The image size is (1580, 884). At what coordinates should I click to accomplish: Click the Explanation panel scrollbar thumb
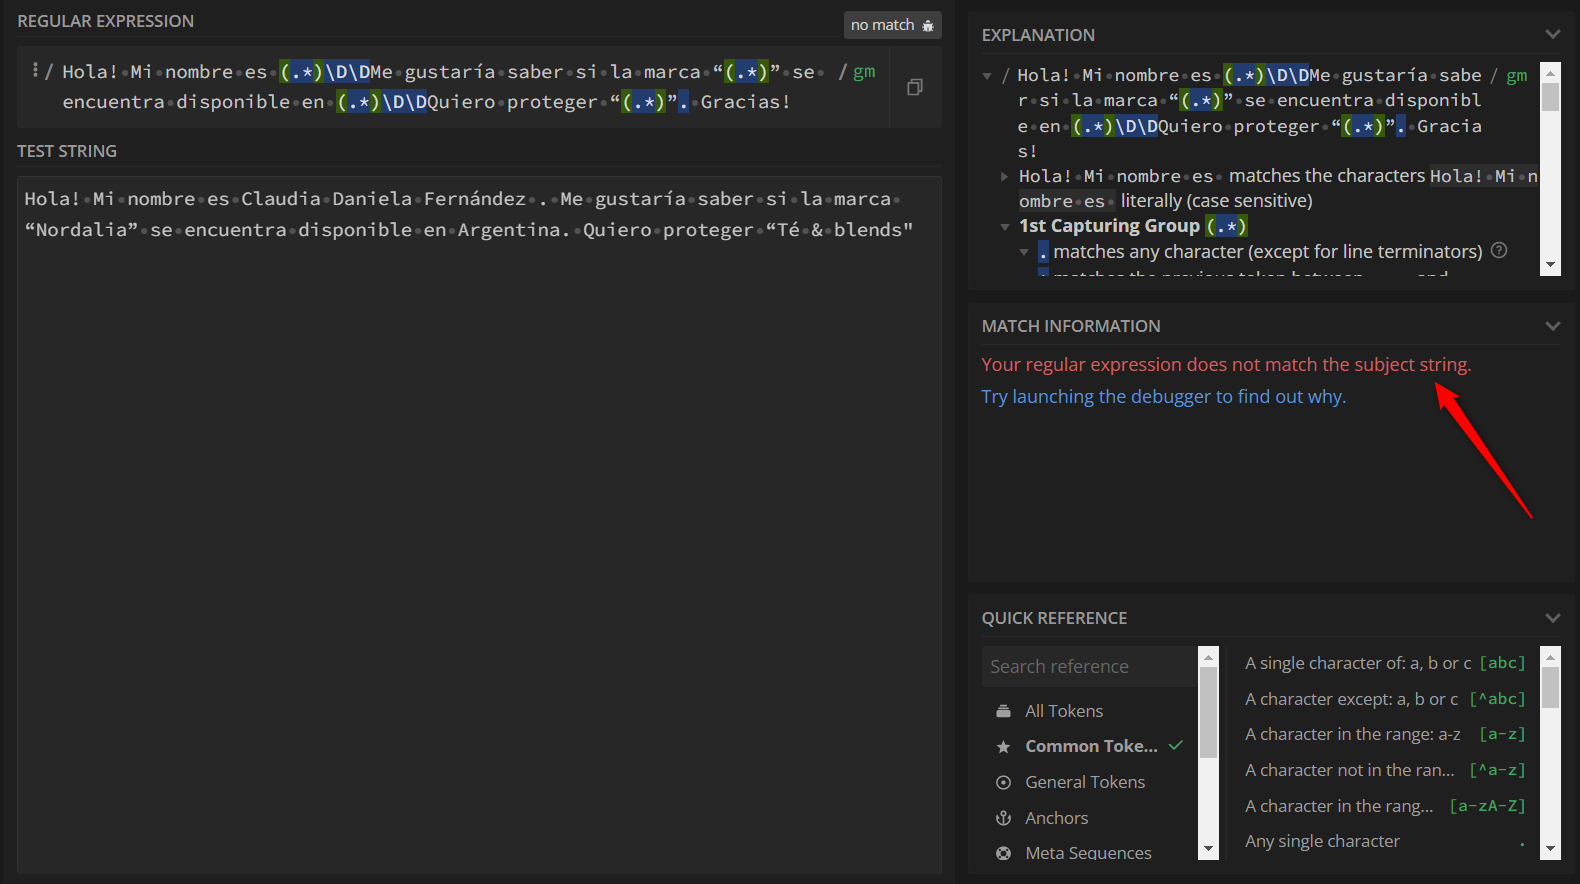[x=1550, y=97]
